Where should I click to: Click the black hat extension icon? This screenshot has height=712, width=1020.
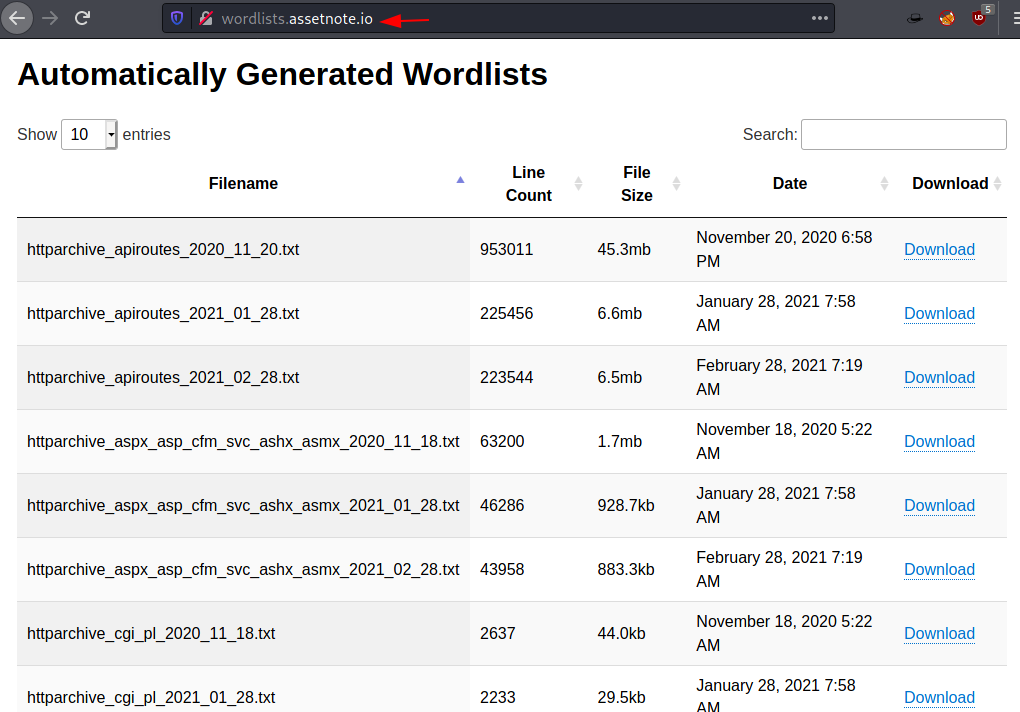[x=914, y=18]
